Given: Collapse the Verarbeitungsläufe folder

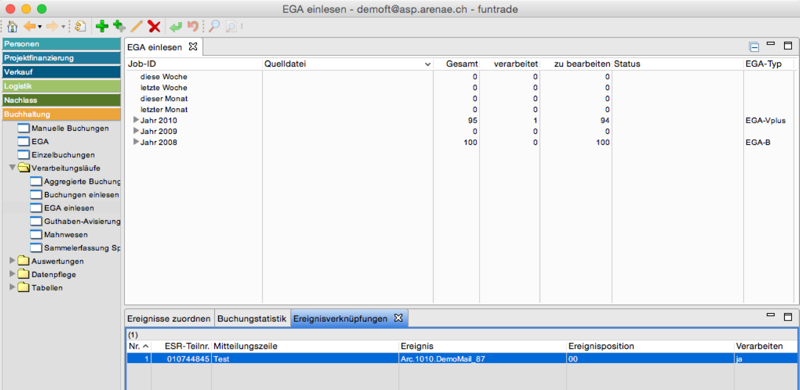Looking at the screenshot, I should tap(13, 167).
